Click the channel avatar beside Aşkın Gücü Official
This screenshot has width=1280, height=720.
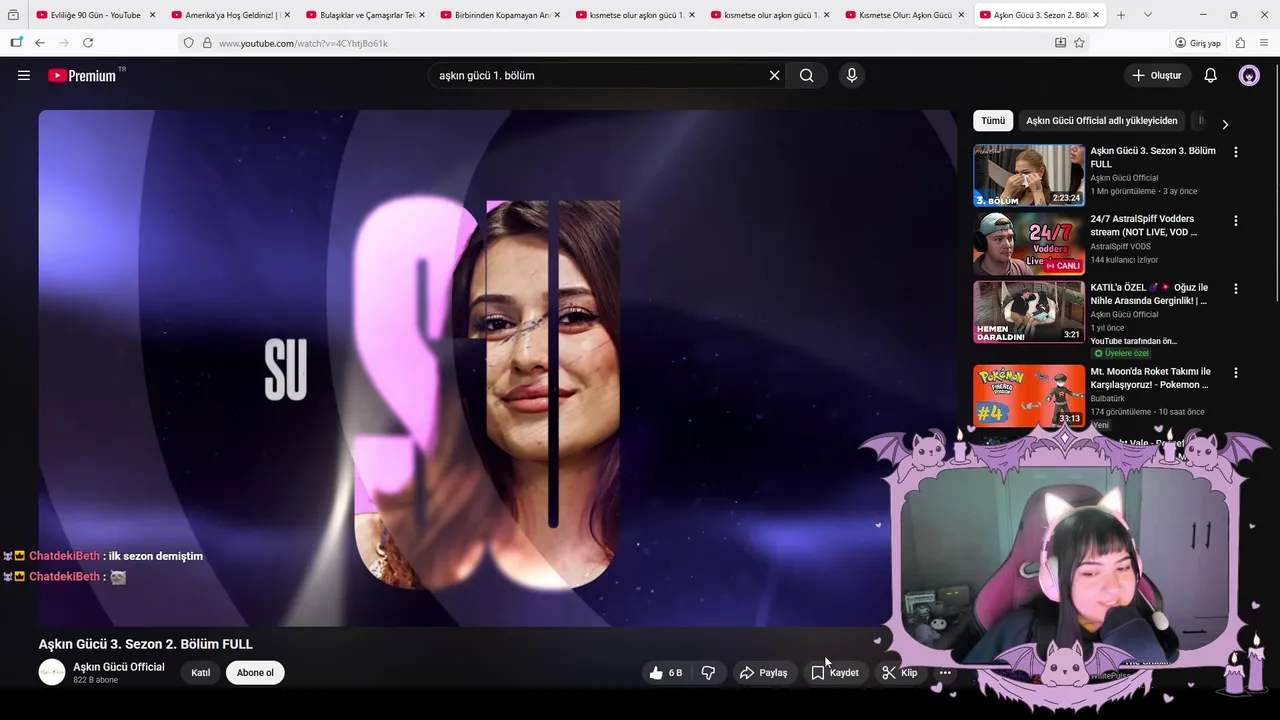[52, 673]
